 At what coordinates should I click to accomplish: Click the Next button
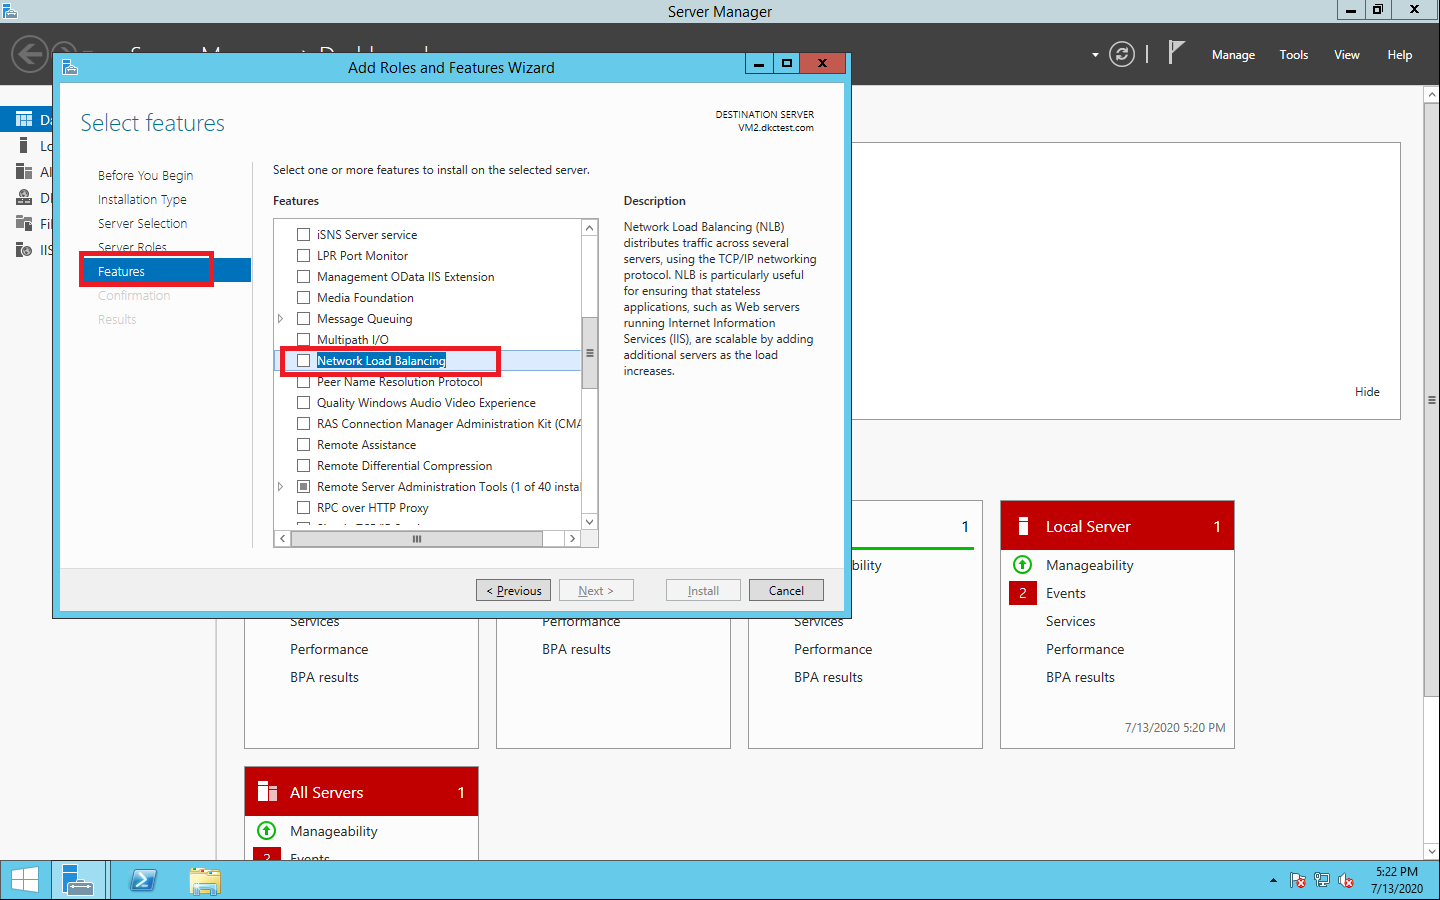(596, 590)
